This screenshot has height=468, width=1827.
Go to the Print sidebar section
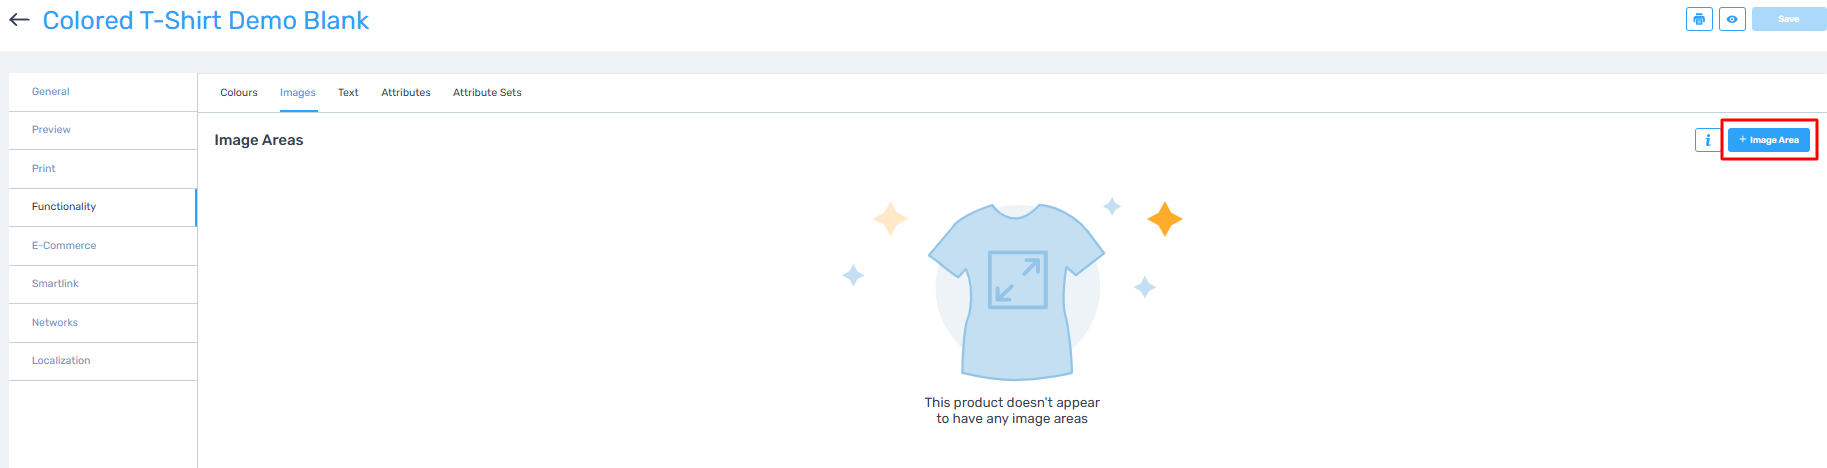click(44, 168)
